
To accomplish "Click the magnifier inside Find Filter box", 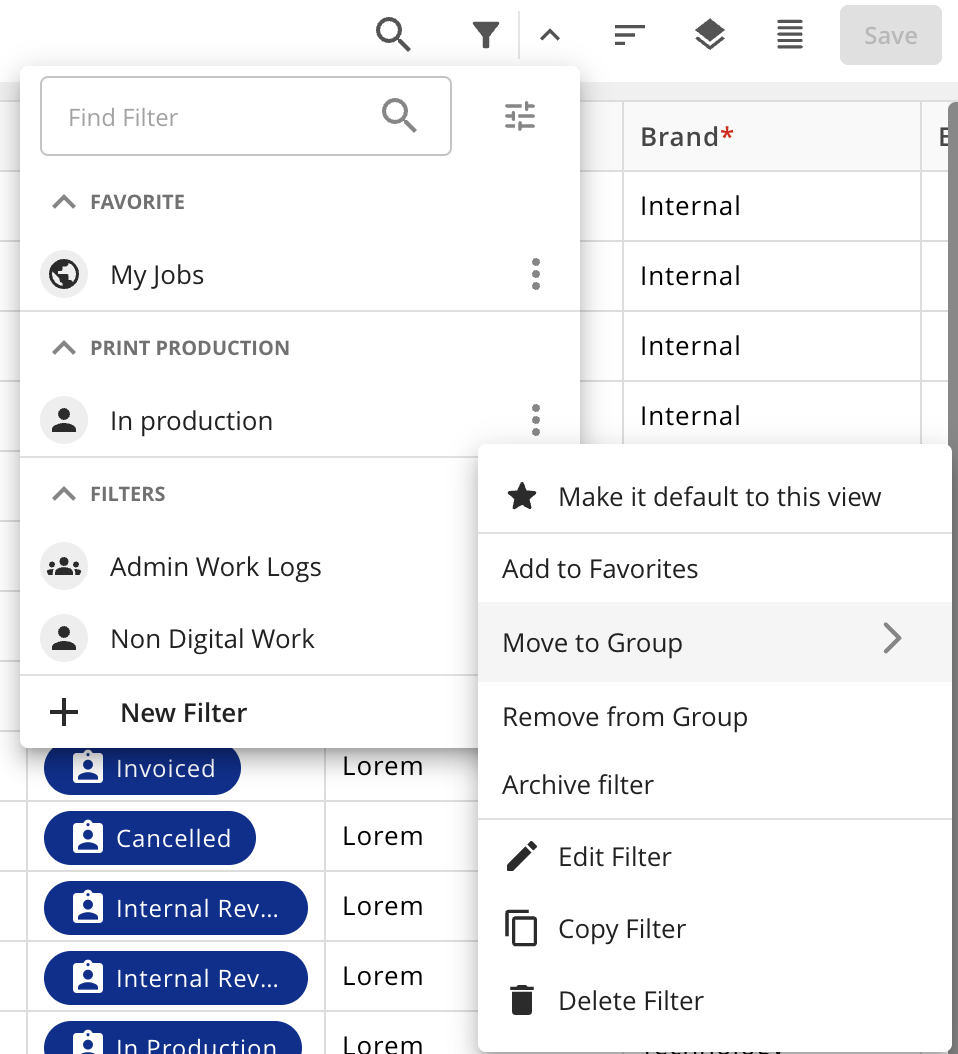I will pos(399,115).
